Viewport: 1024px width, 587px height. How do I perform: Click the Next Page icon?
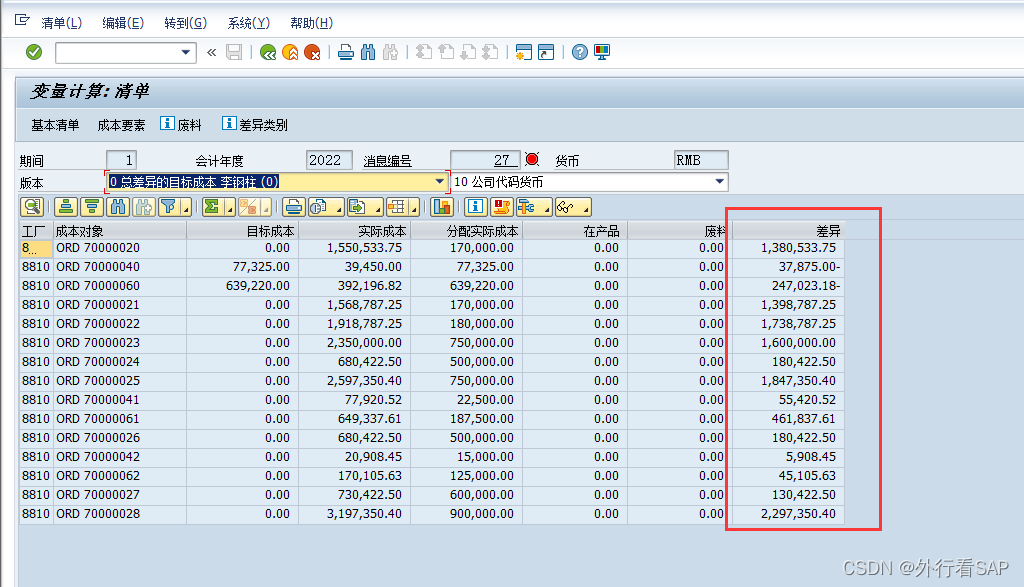[x=469, y=52]
